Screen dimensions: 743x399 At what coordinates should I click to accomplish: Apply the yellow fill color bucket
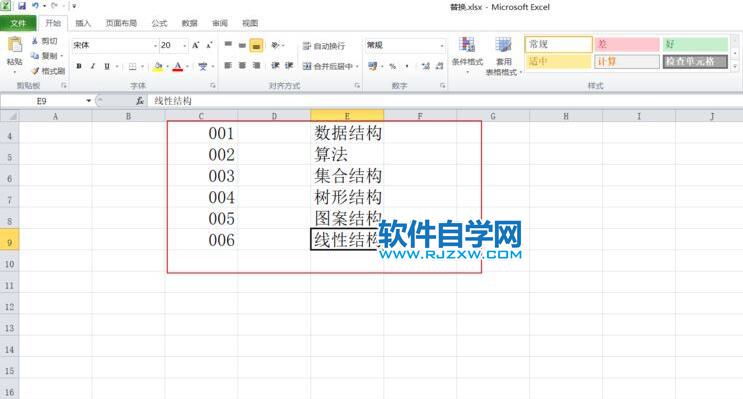(x=158, y=66)
